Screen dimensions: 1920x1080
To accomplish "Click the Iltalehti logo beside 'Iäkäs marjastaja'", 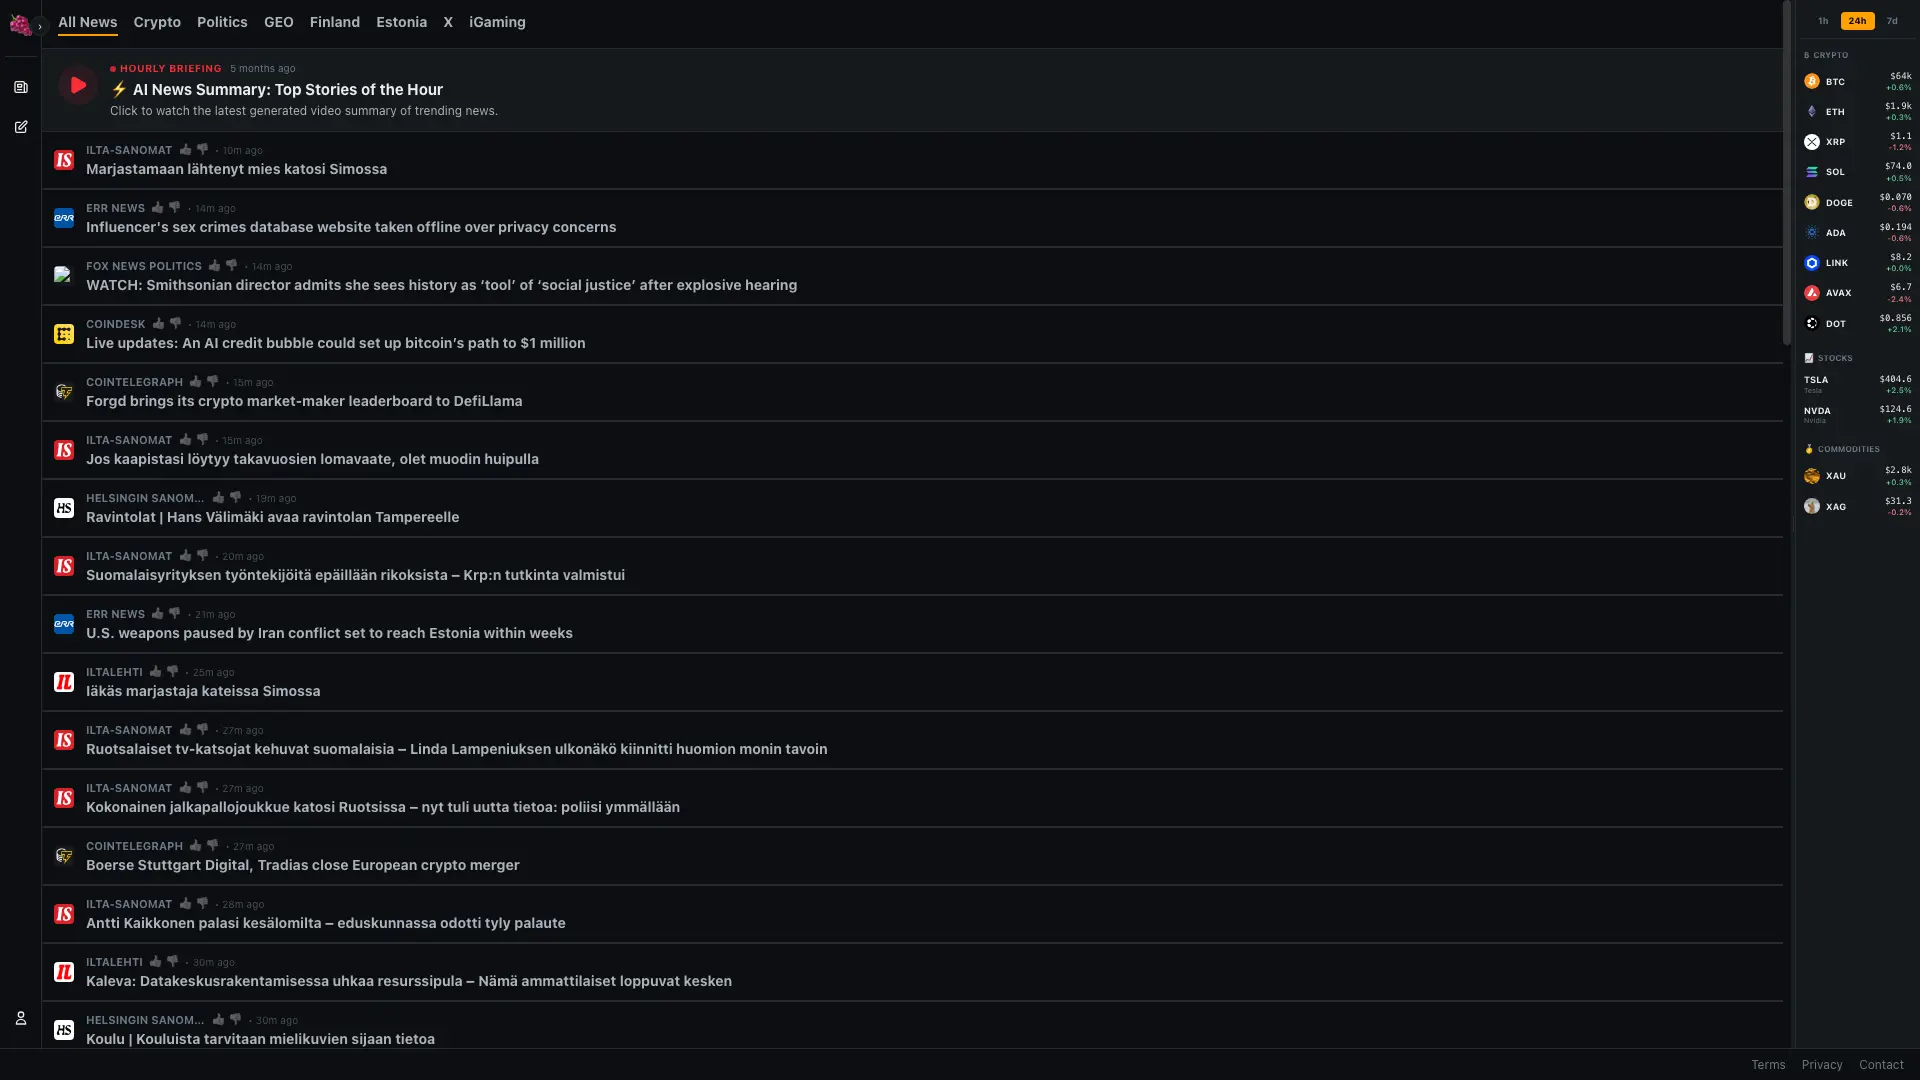I will pyautogui.click(x=64, y=682).
